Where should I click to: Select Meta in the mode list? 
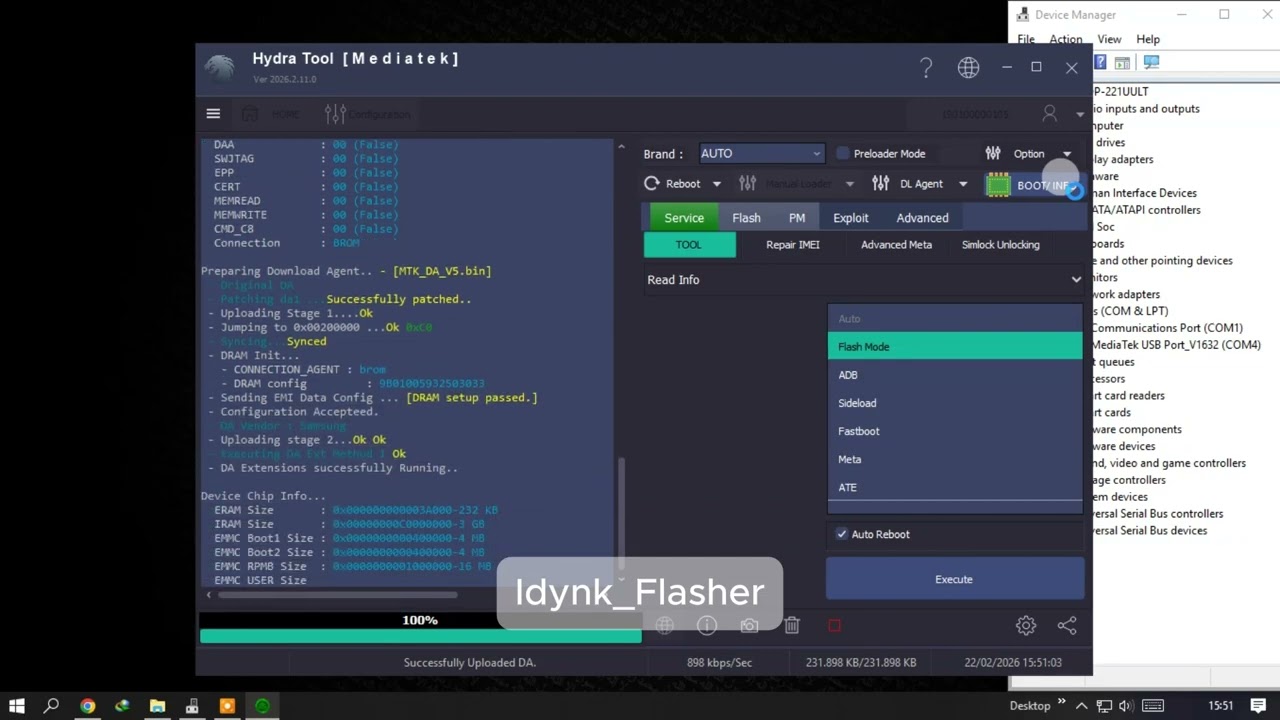[x=955, y=459]
